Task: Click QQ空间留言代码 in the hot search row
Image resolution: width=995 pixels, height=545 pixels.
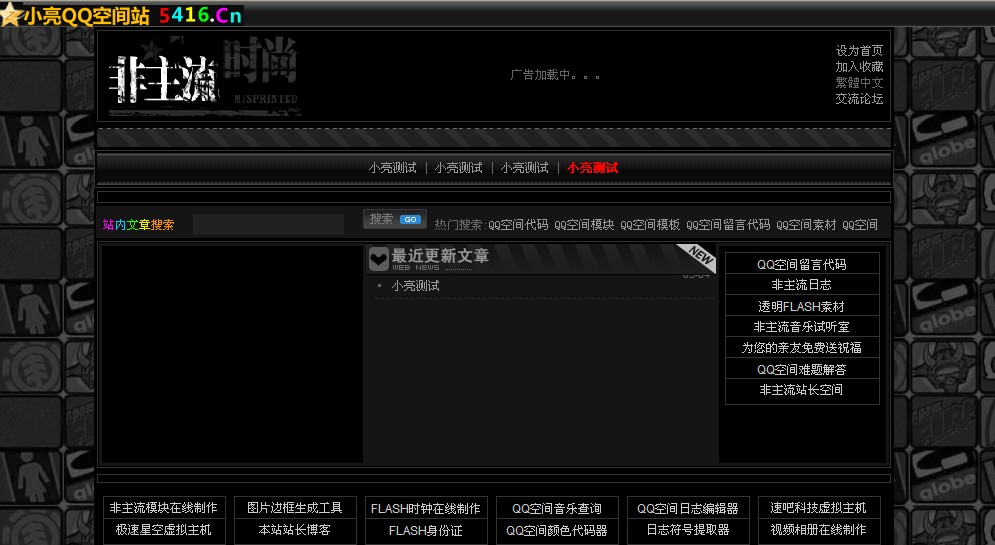Action: 728,225
